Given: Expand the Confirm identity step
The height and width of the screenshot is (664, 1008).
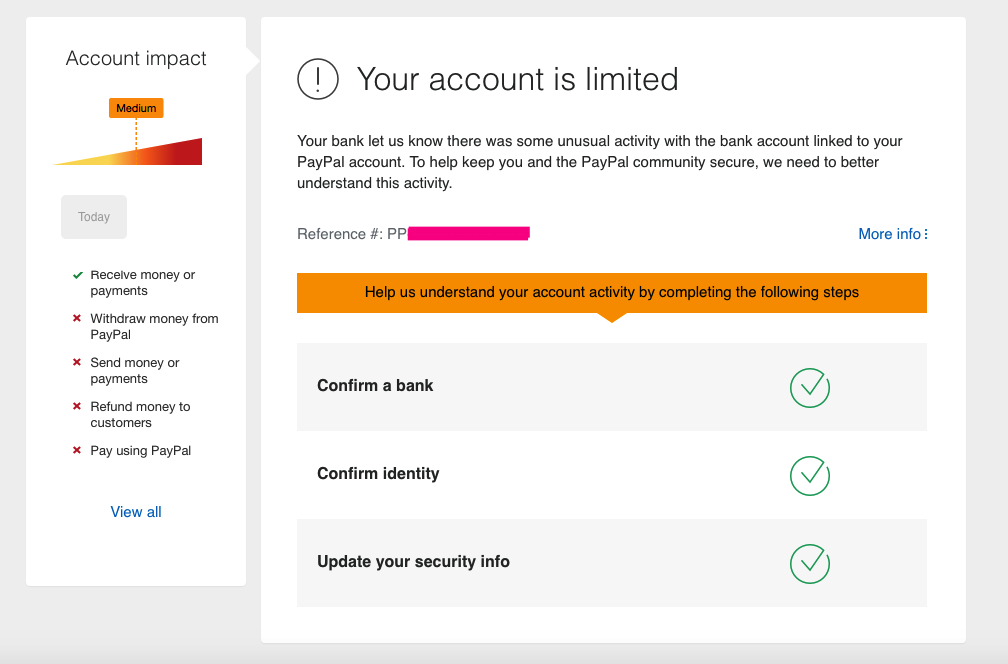Looking at the screenshot, I should (378, 474).
